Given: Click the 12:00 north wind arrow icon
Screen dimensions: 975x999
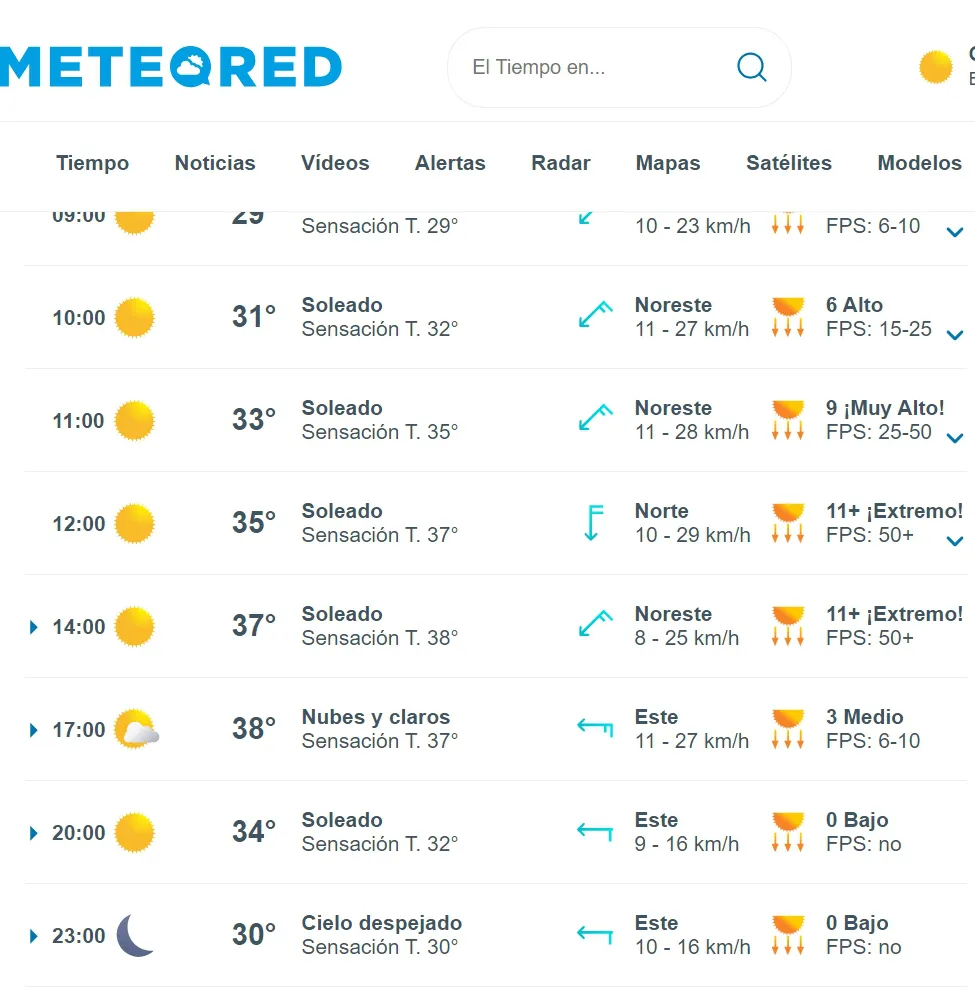Looking at the screenshot, I should click(x=593, y=523).
